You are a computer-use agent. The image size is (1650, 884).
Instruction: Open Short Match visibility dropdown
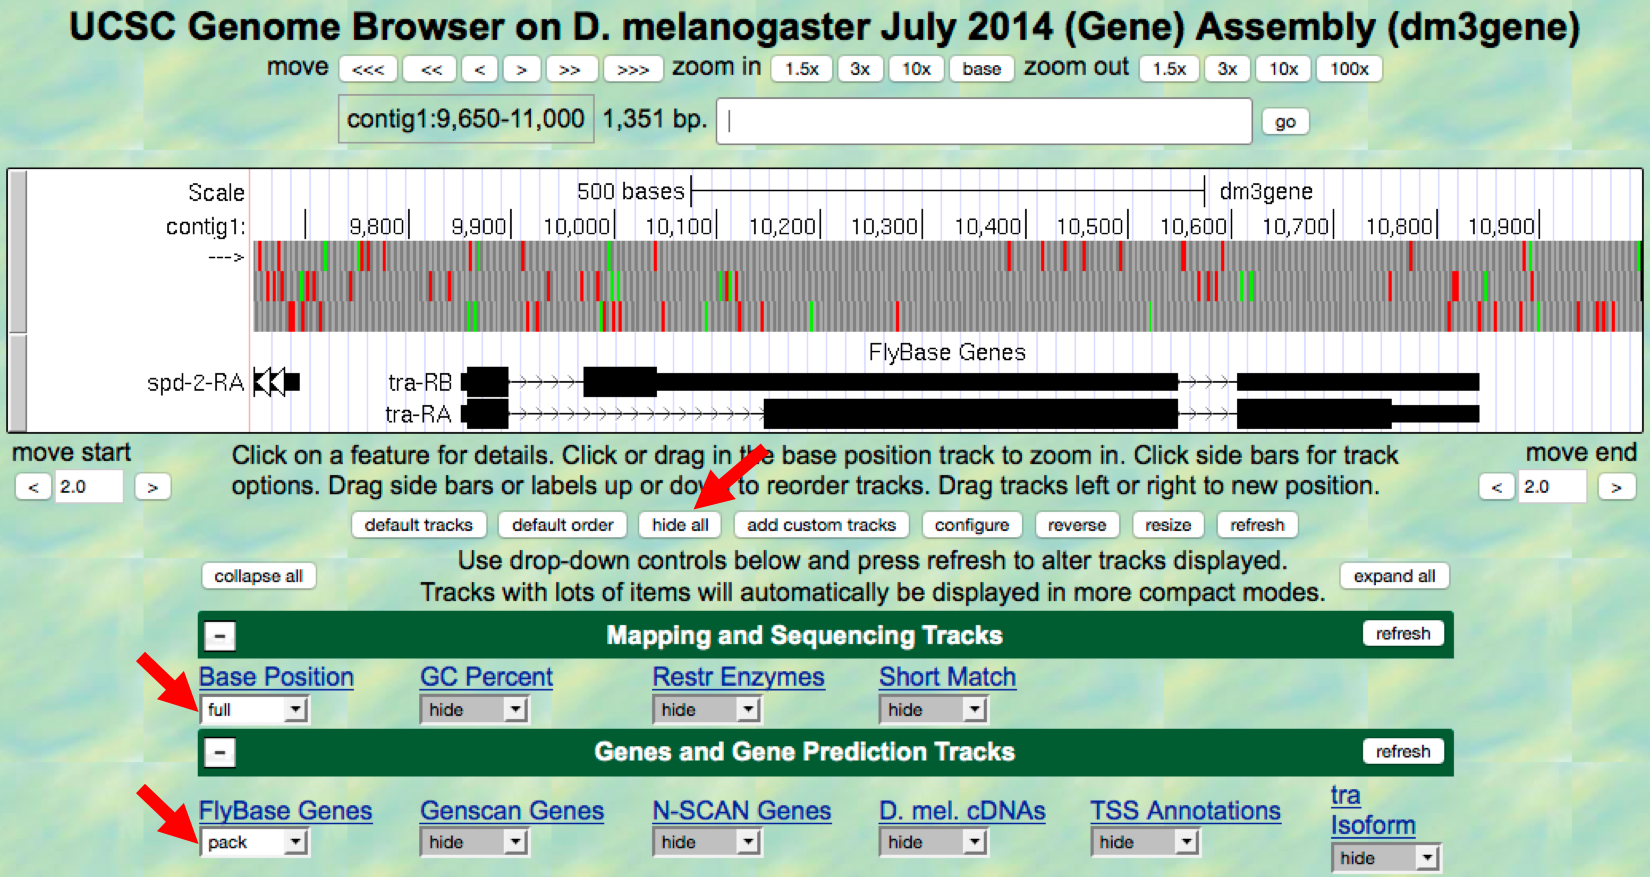coord(934,710)
